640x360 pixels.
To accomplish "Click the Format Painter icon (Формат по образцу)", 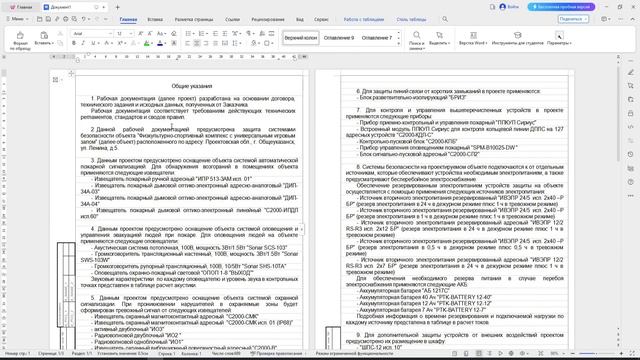I will click(20, 36).
